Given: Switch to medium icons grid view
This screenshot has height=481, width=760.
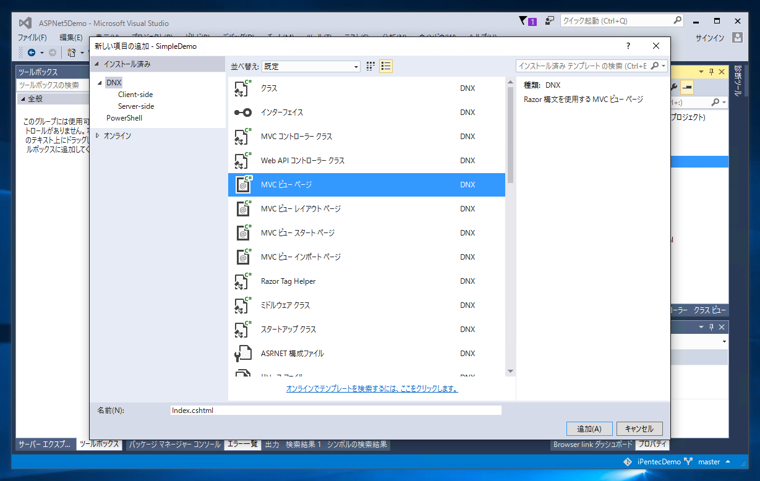Looking at the screenshot, I should [x=371, y=66].
